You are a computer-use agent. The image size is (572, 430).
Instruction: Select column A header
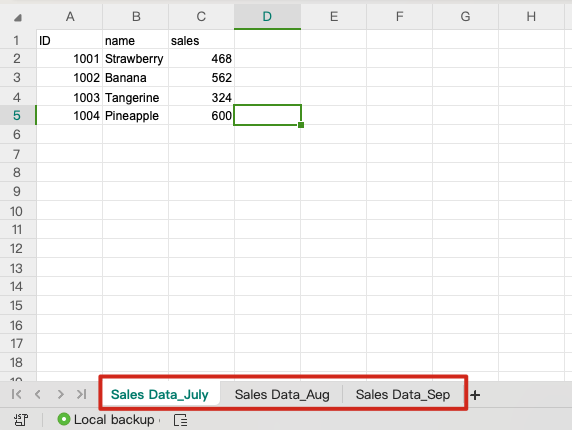pos(70,17)
